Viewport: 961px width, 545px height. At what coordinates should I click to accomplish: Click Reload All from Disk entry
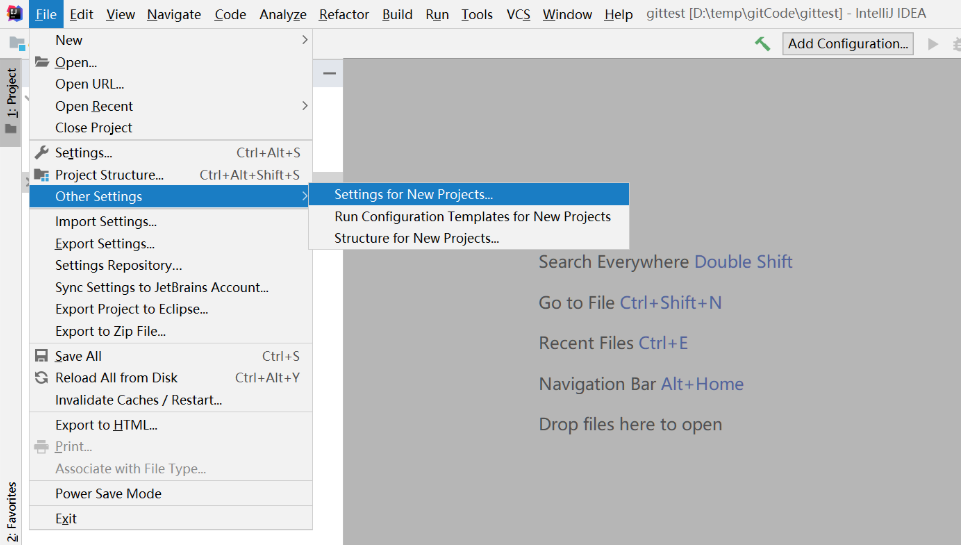click(171, 378)
